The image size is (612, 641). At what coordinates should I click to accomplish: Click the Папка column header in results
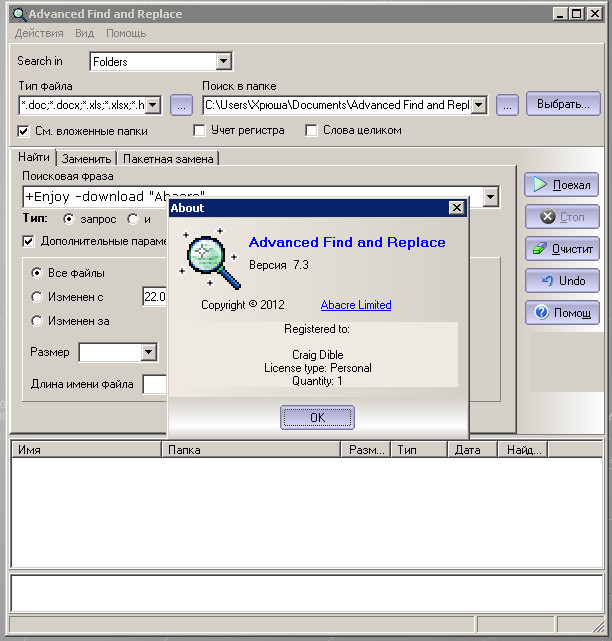(x=250, y=450)
